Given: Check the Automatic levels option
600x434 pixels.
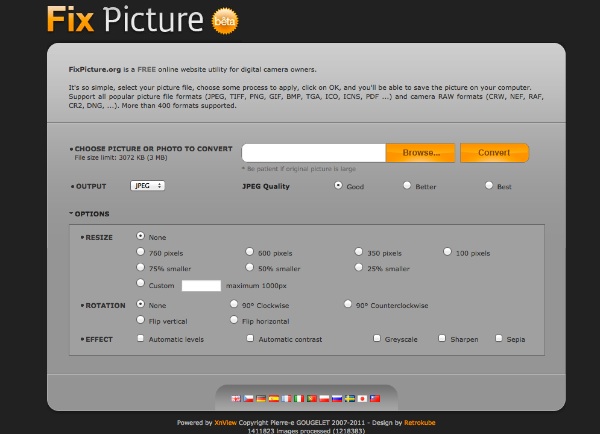Looking at the screenshot, I should (x=141, y=339).
